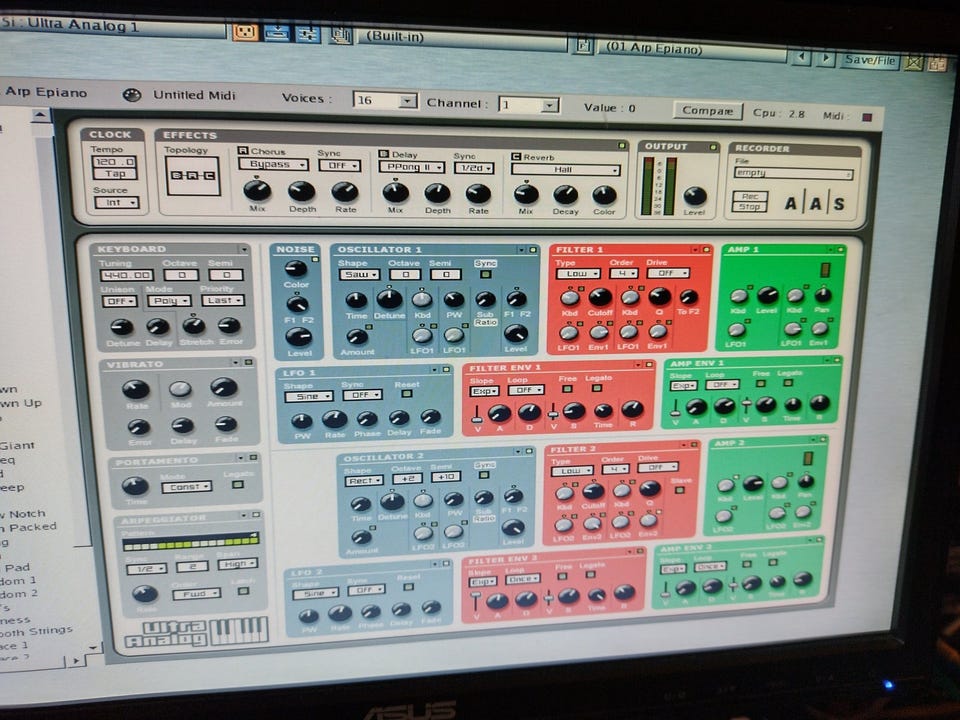Toggle Filter 1 module on/off LED
Viewport: 960px width, 720px height.
pos(706,250)
